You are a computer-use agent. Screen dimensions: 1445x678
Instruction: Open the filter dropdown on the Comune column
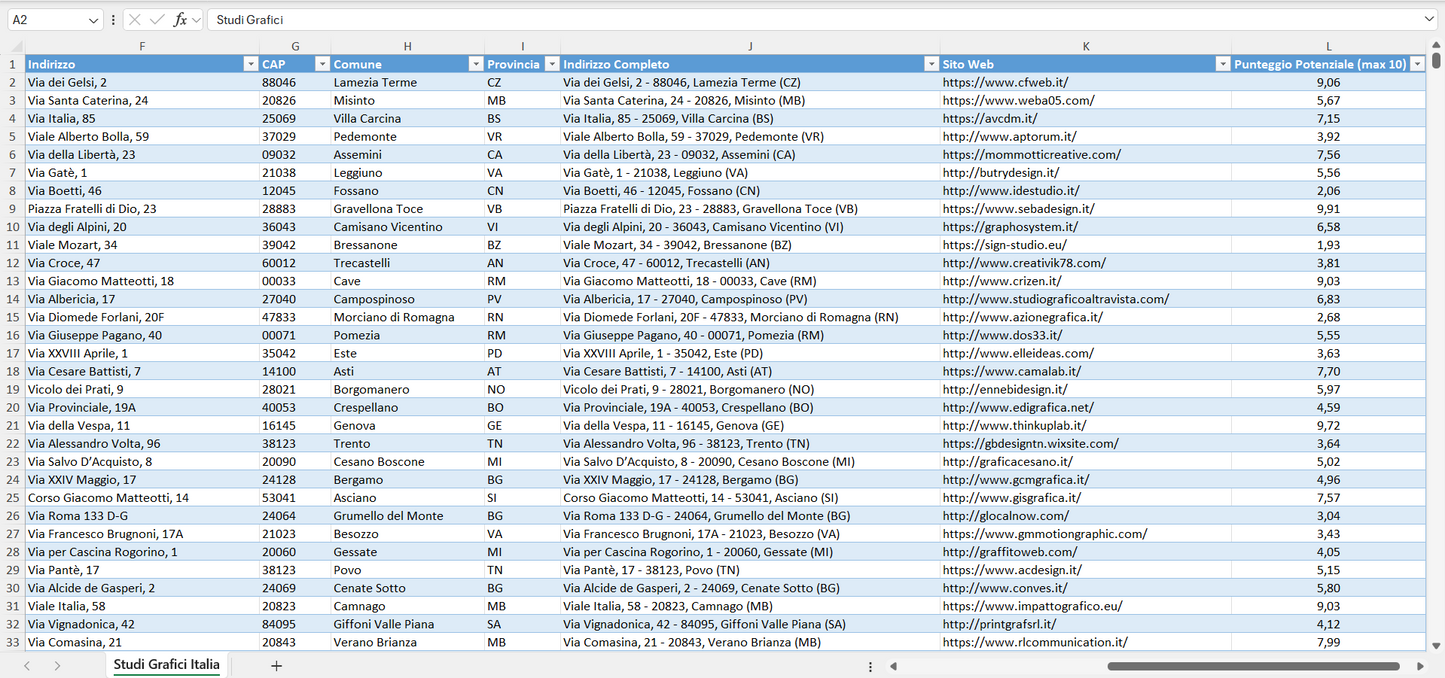[475, 63]
